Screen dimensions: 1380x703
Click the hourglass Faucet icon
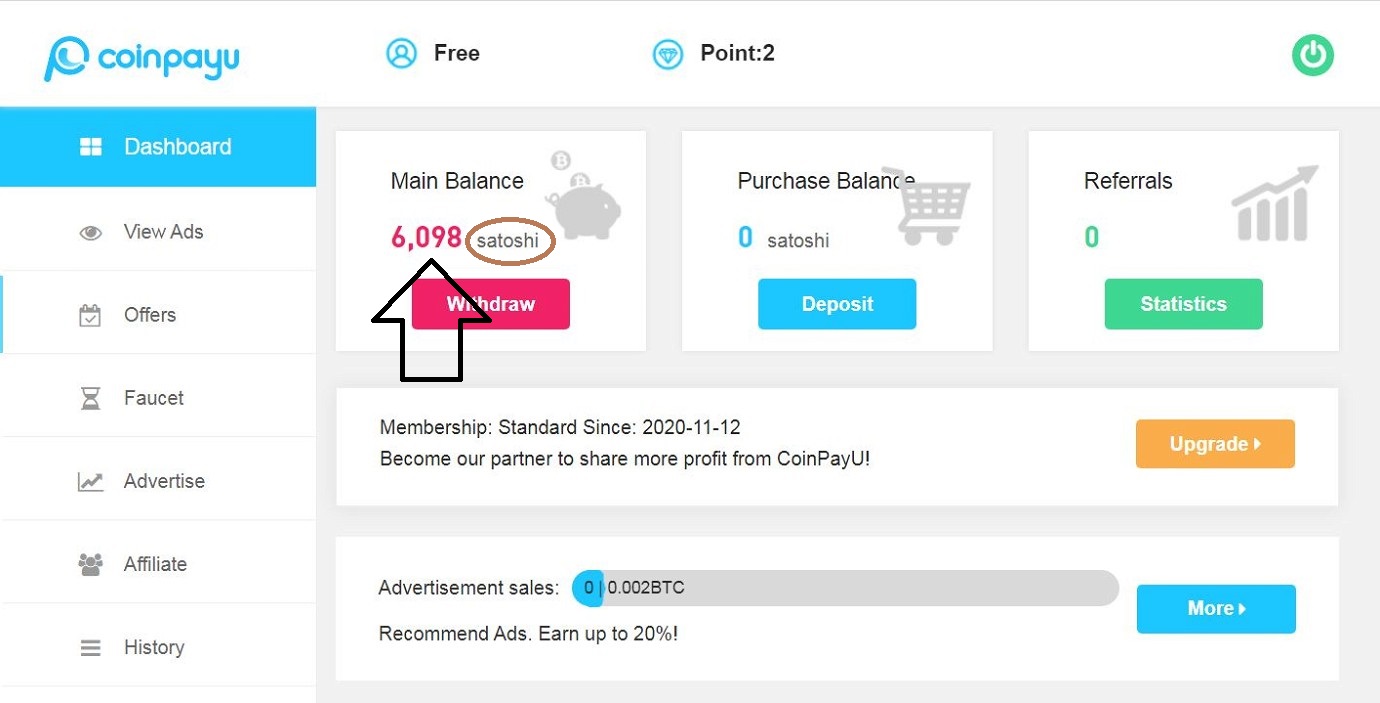[x=91, y=399]
